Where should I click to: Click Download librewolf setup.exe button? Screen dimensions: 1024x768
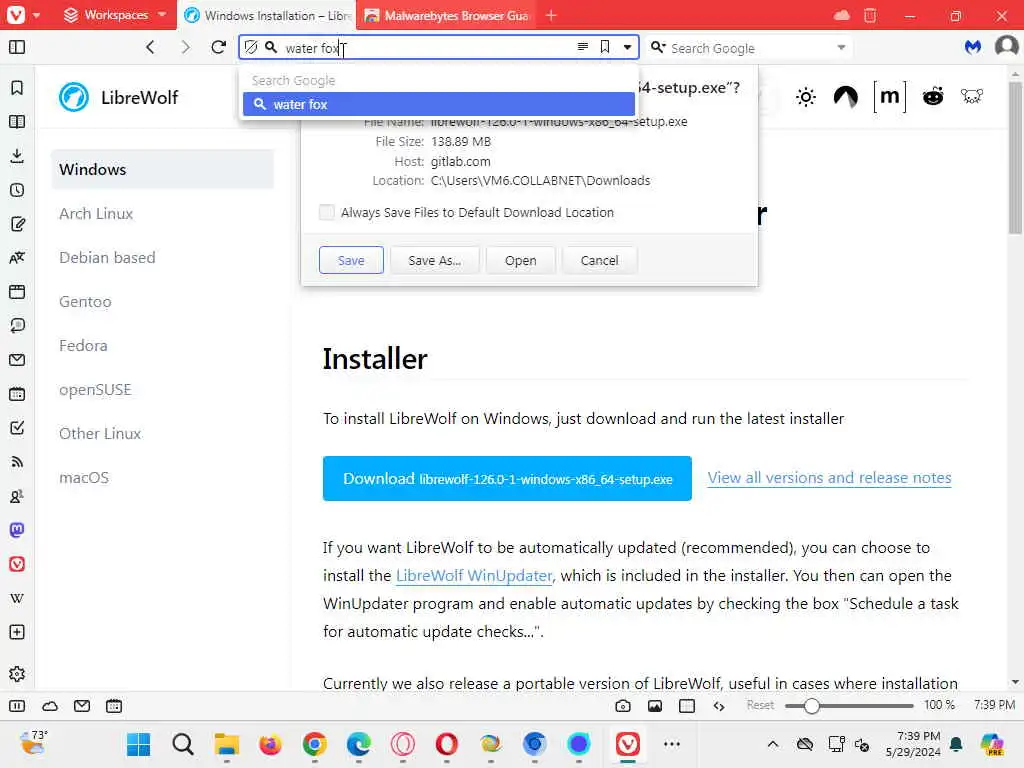click(507, 479)
